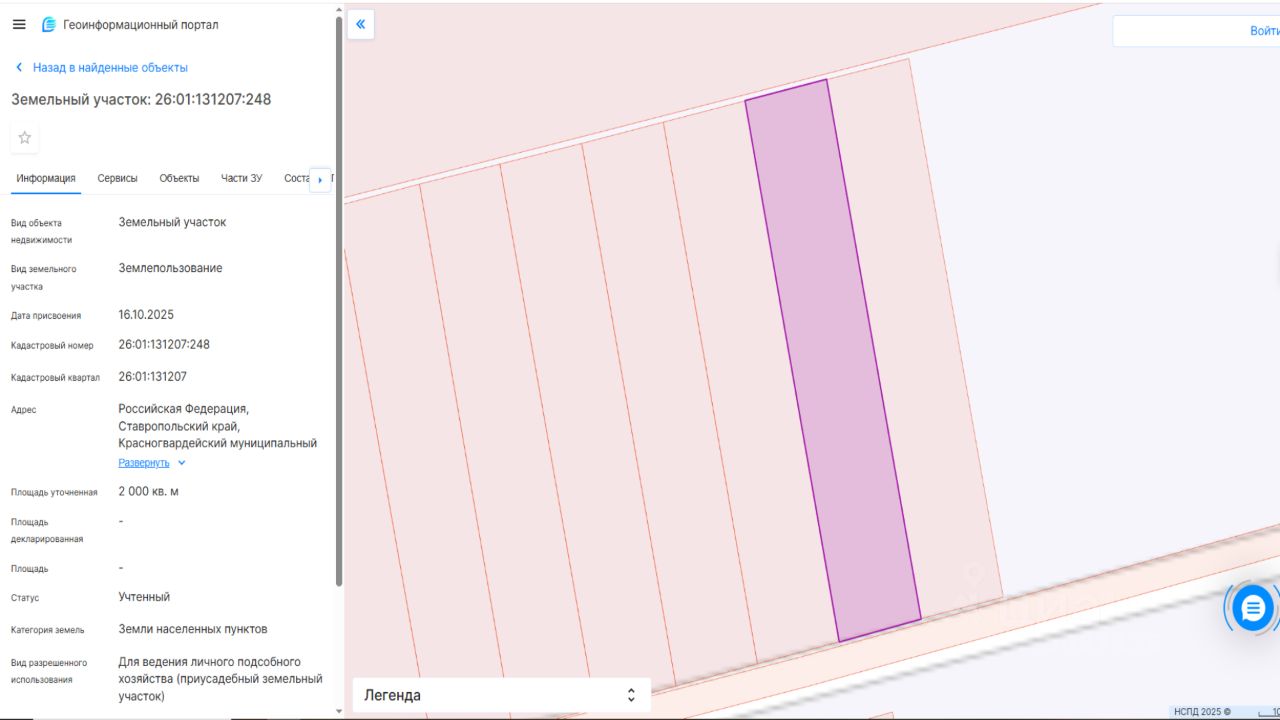Click the side panel vertical scrollbar
The height and width of the screenshot is (720, 1280).
339,300
